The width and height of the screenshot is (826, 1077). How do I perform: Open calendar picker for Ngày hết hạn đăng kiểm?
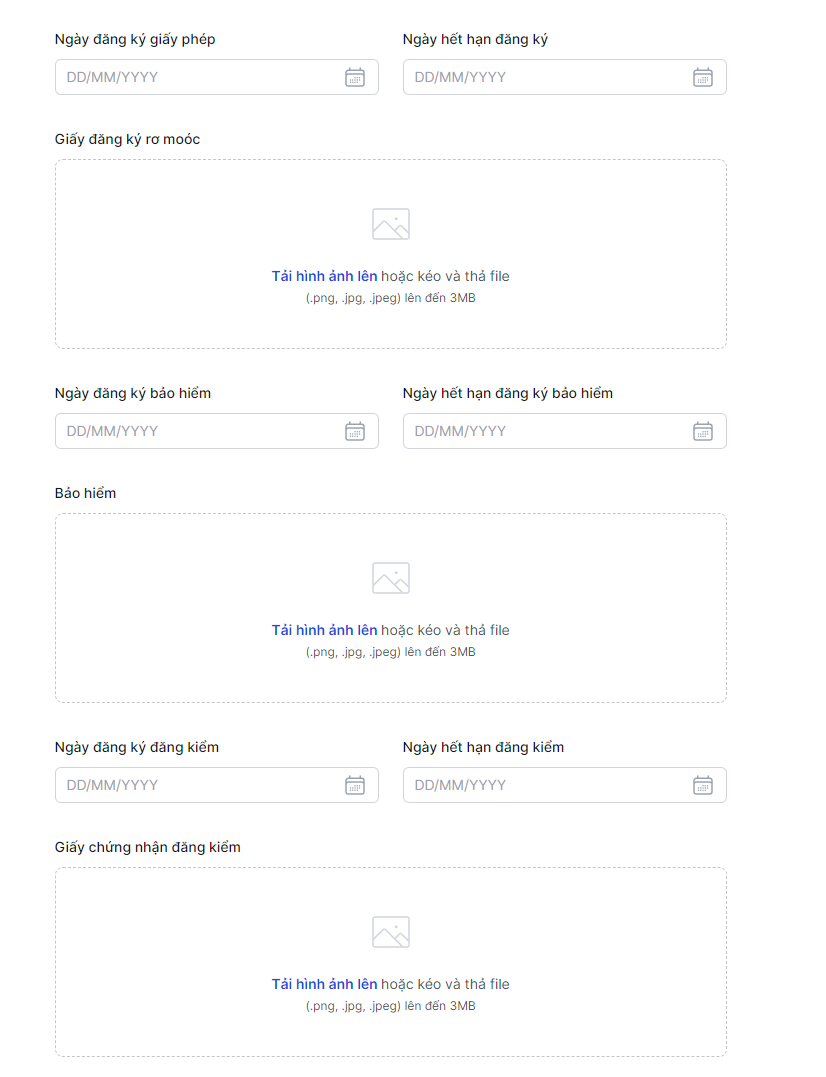703,785
